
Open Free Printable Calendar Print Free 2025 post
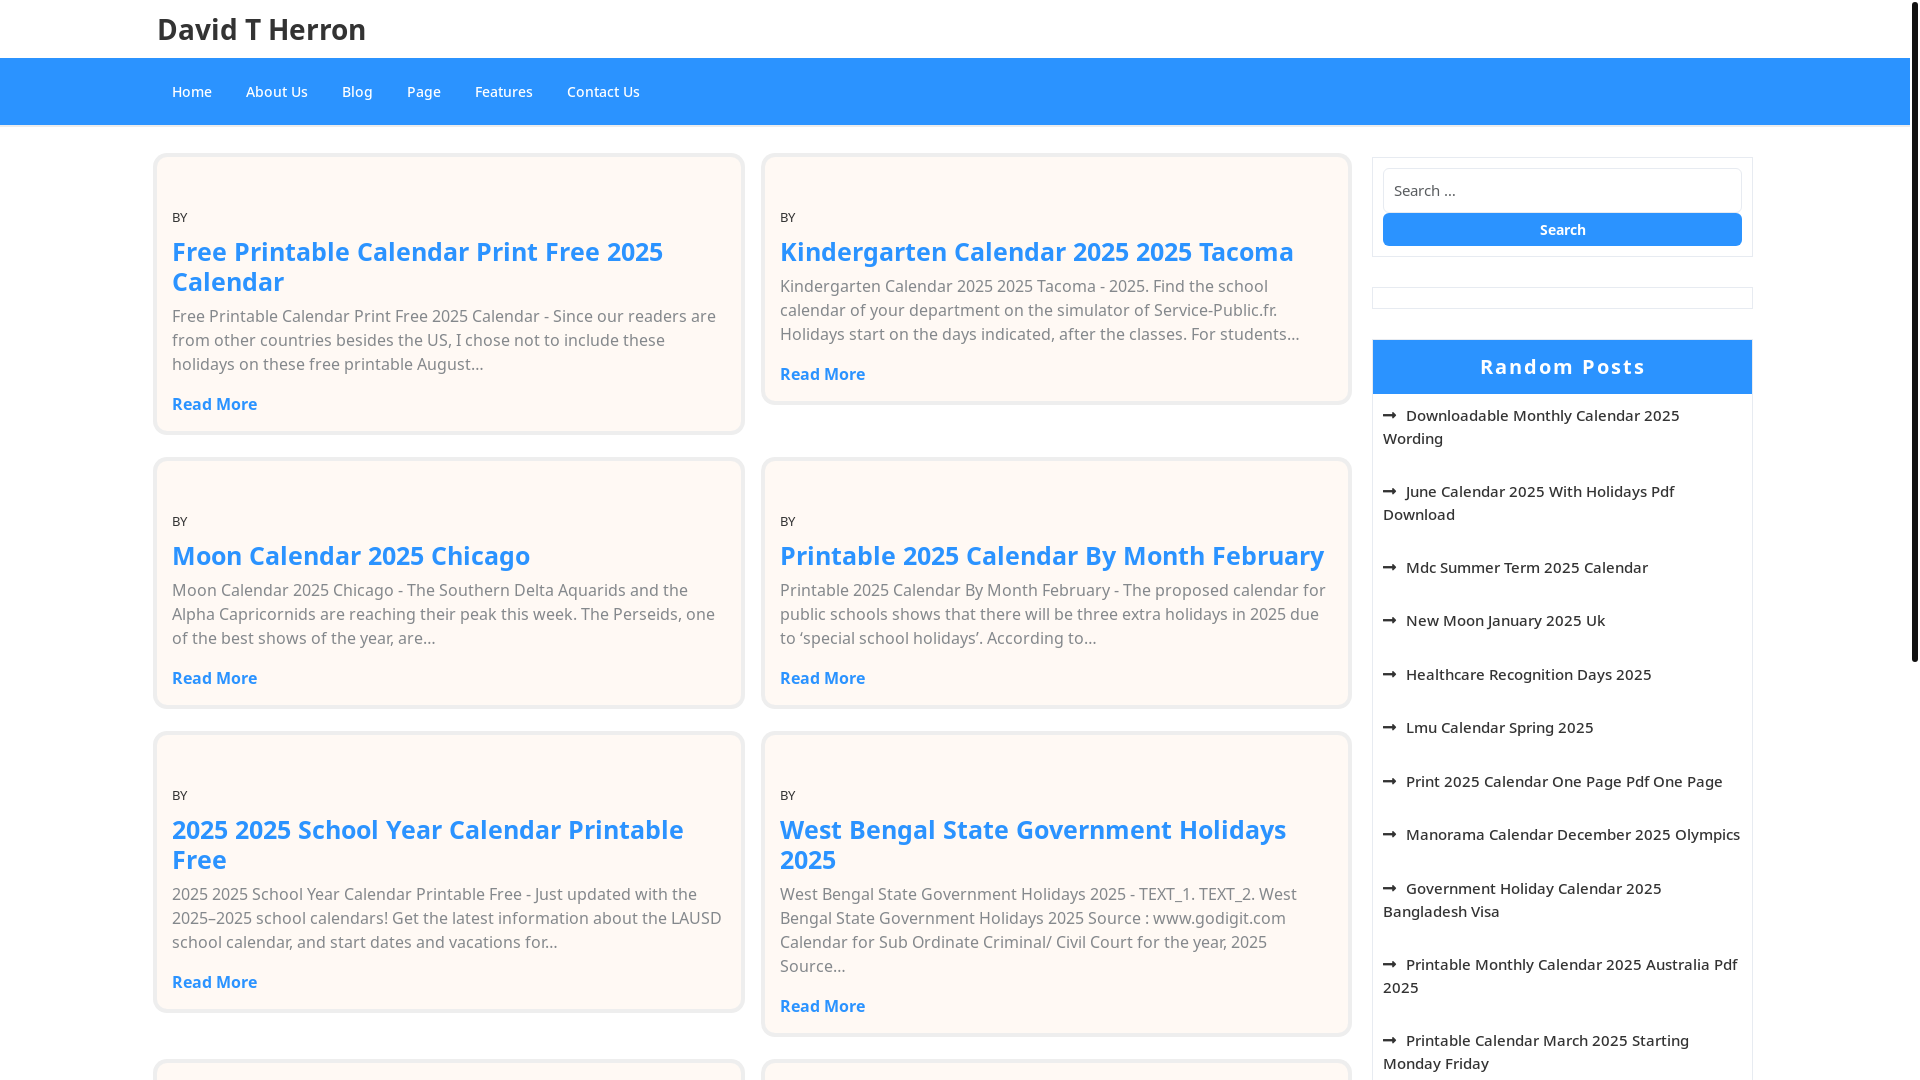417,266
